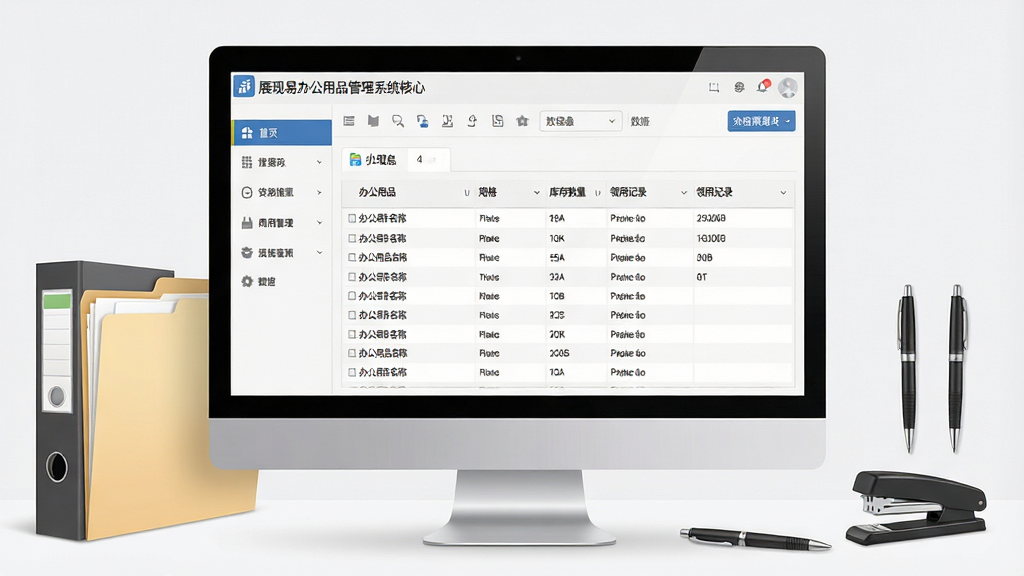Click the curved arrow refresh toolbar icon
The width and height of the screenshot is (1024, 576).
click(472, 121)
